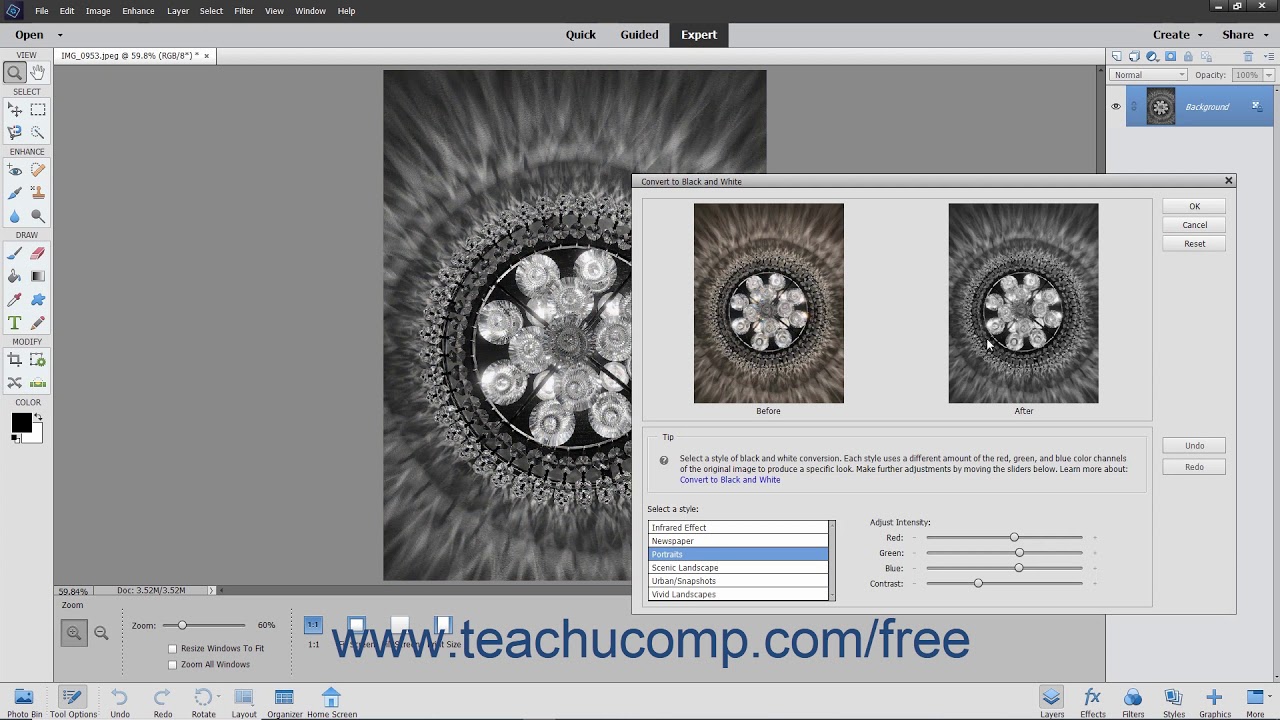Select the Zoom In mode button
The image size is (1280, 720).
coord(74,632)
